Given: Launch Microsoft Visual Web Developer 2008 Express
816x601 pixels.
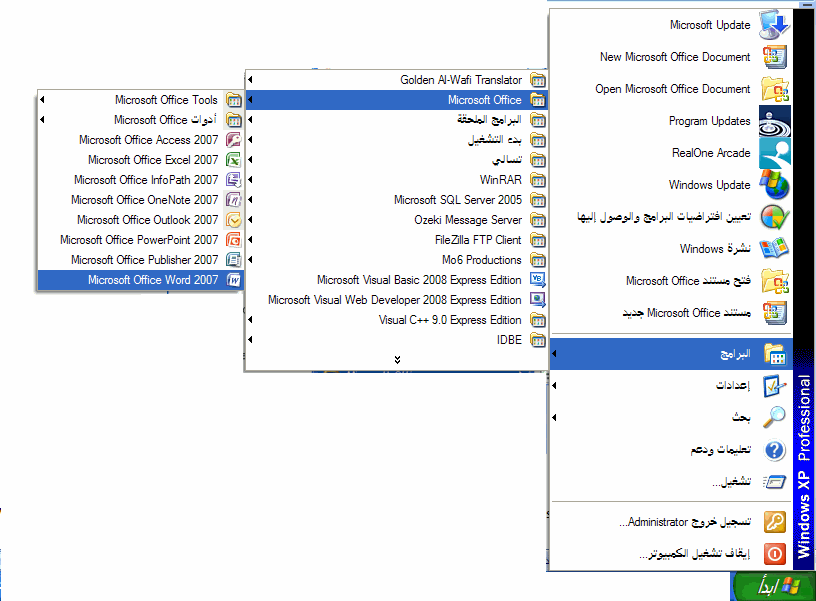Looking at the screenshot, I should (394, 300).
